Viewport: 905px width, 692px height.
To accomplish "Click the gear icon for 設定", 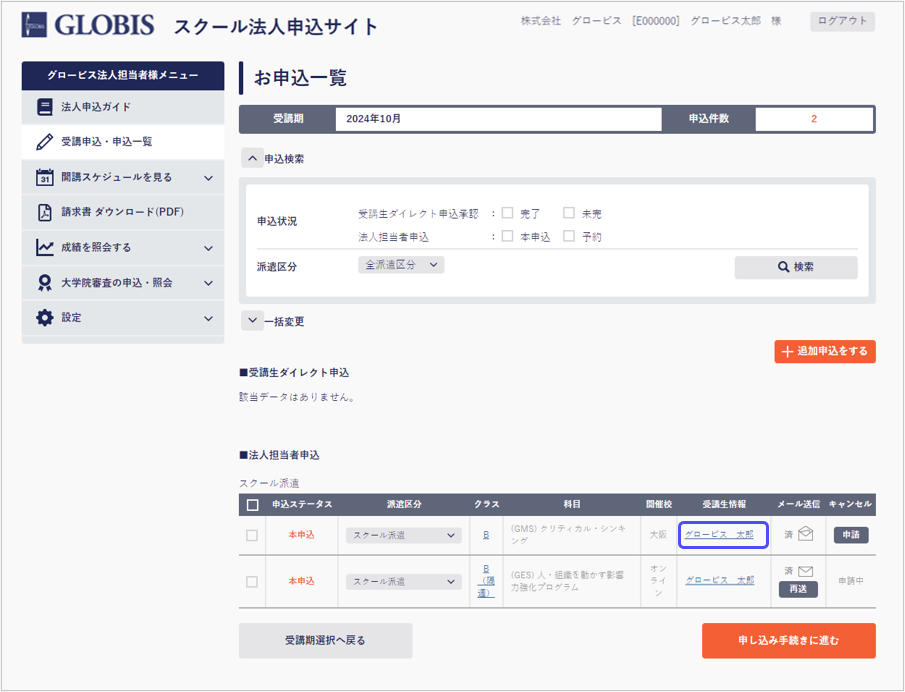I will [44, 317].
